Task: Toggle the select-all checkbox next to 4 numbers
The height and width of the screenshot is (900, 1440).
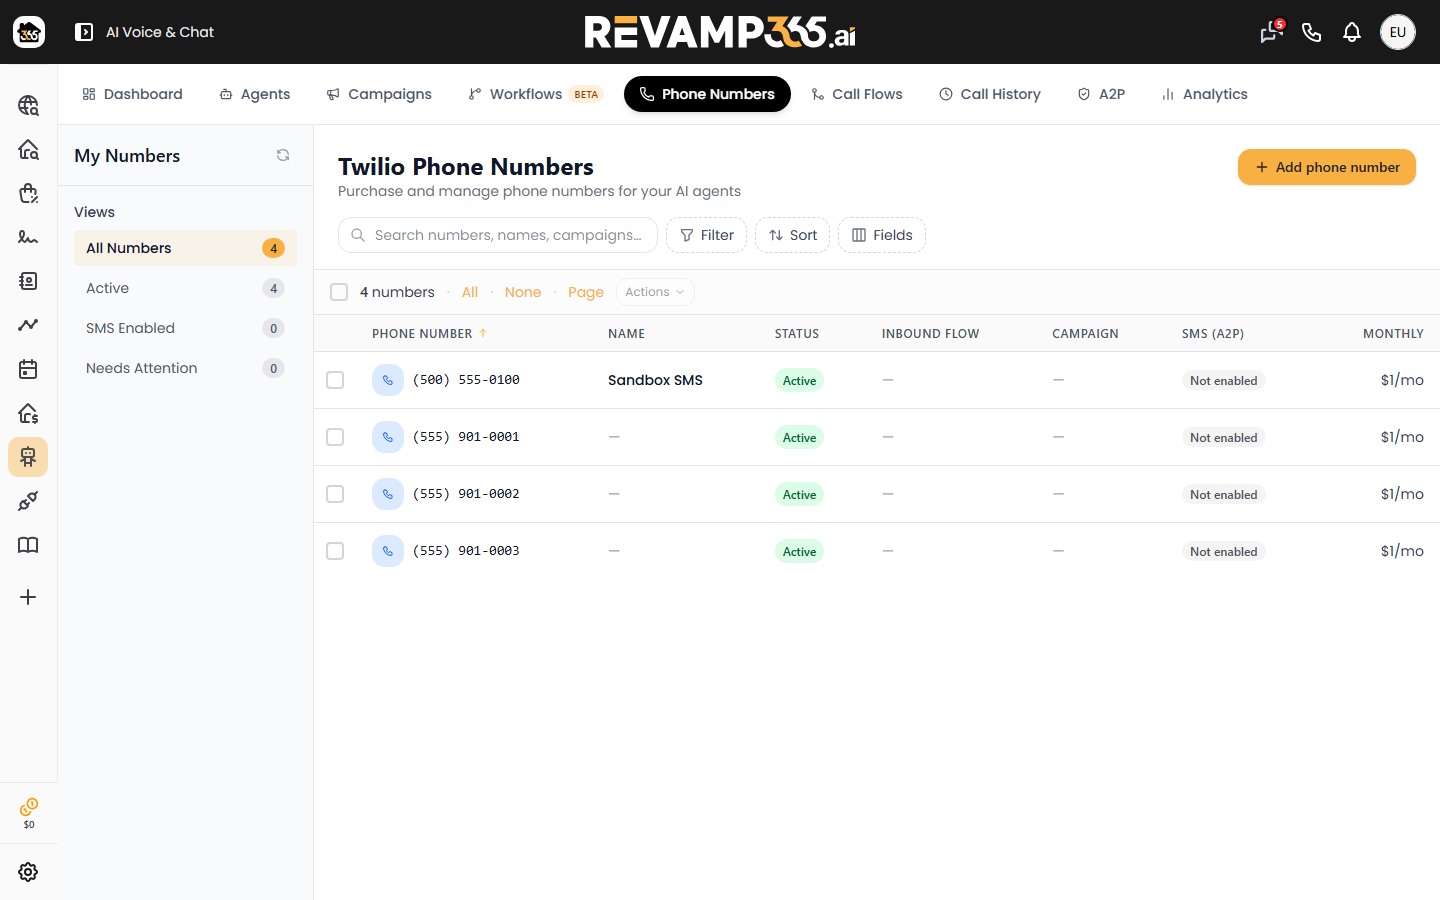Action: click(x=339, y=292)
